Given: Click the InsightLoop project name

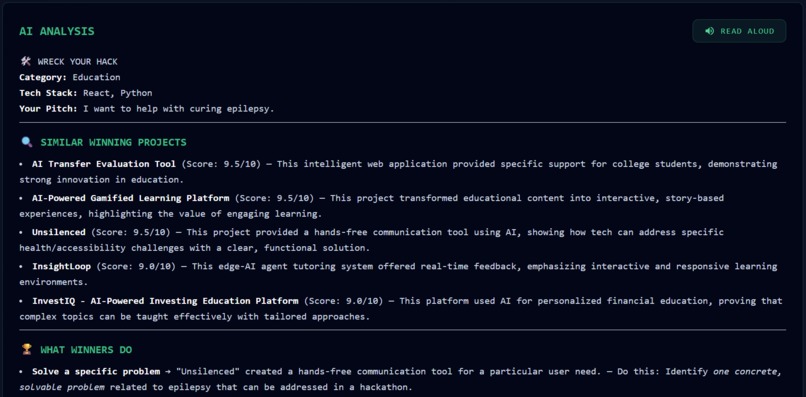Looking at the screenshot, I should (x=61, y=266).
